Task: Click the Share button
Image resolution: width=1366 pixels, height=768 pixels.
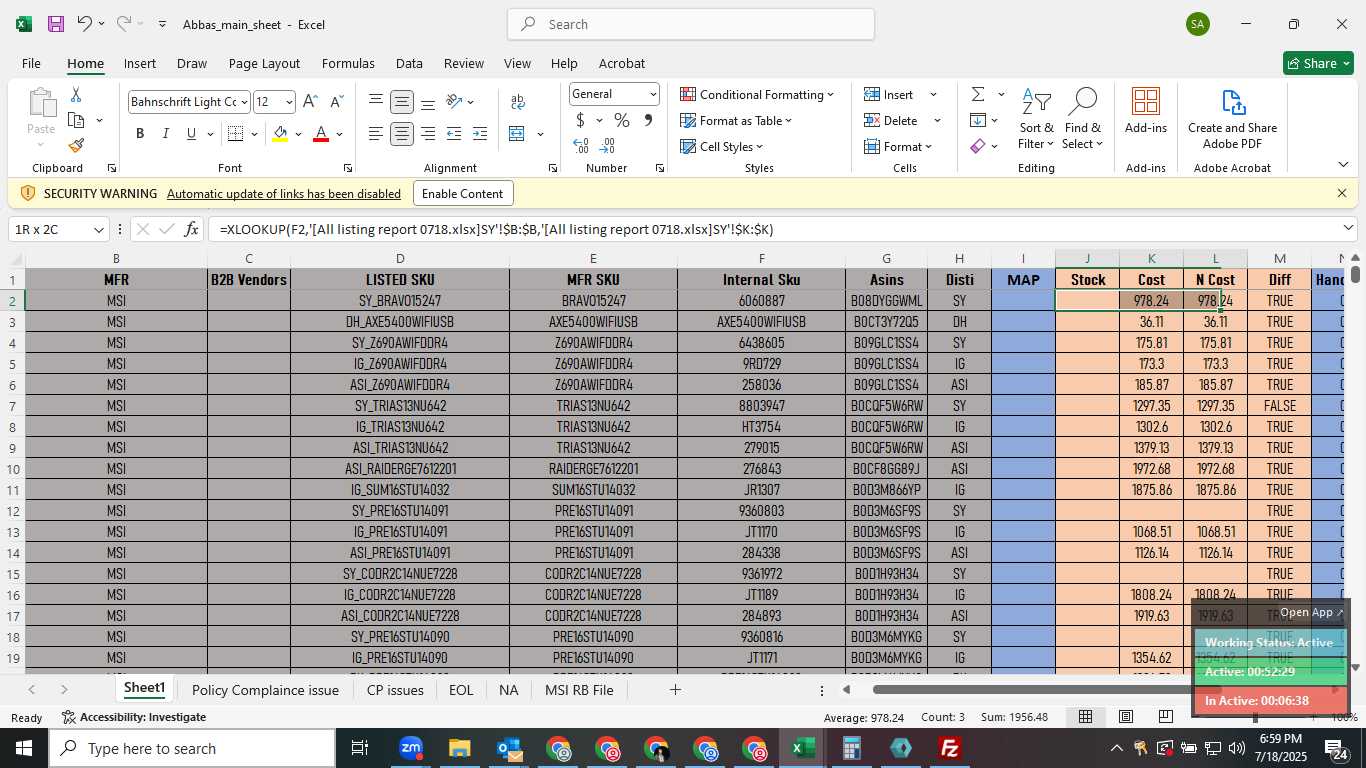Action: (1318, 63)
